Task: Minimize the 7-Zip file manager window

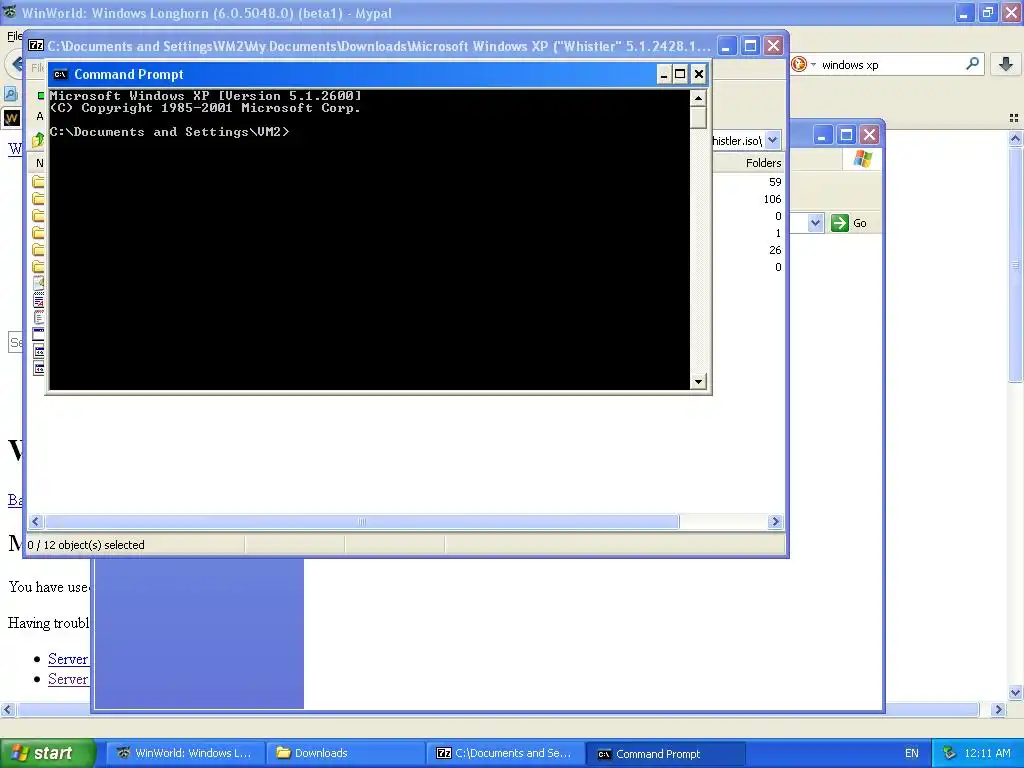Action: [726, 46]
